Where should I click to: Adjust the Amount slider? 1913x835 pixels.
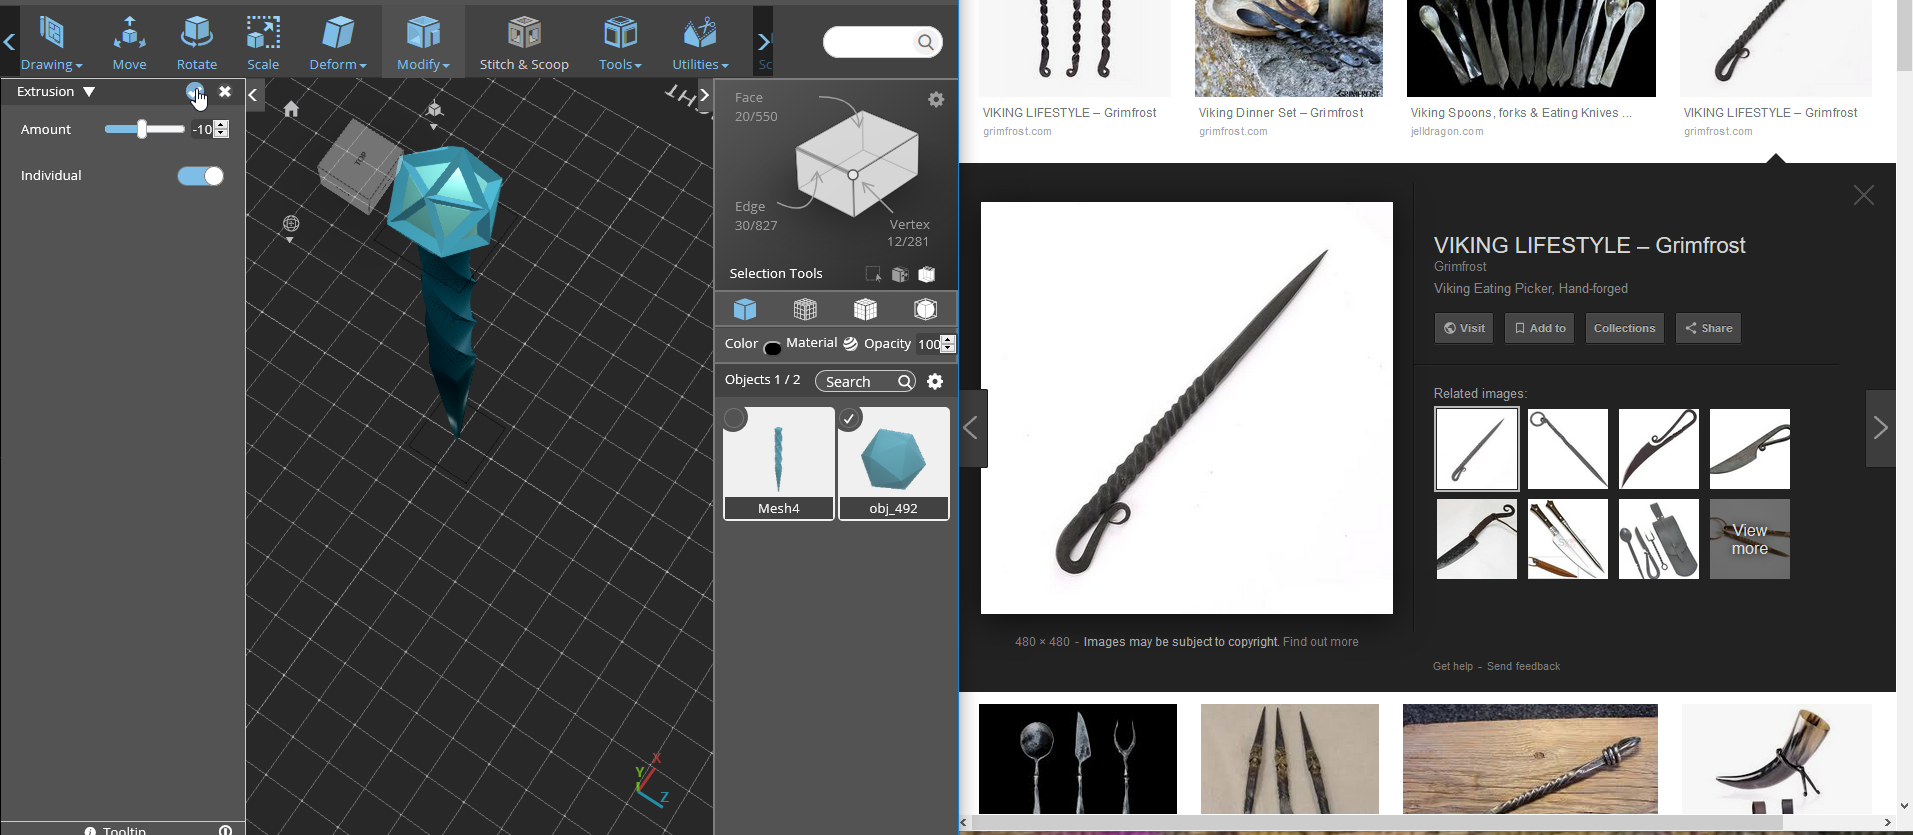tap(144, 129)
